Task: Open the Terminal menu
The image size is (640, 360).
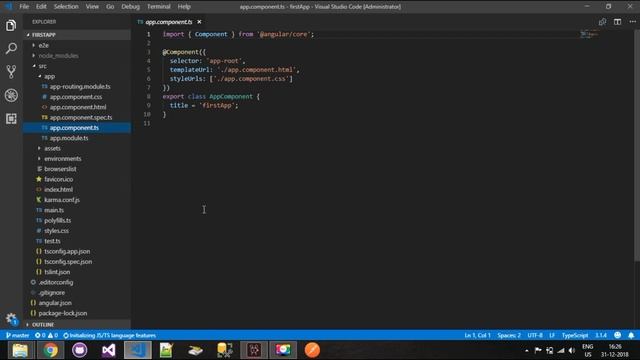Action: pyautogui.click(x=159, y=7)
